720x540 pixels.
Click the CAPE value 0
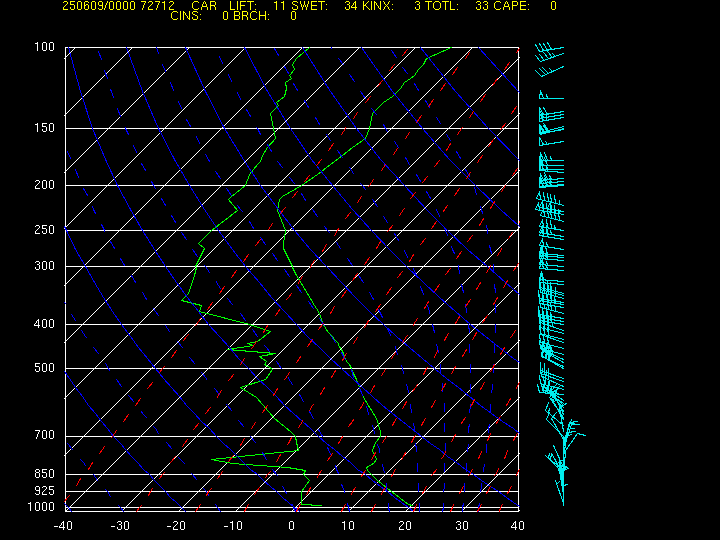553,6
